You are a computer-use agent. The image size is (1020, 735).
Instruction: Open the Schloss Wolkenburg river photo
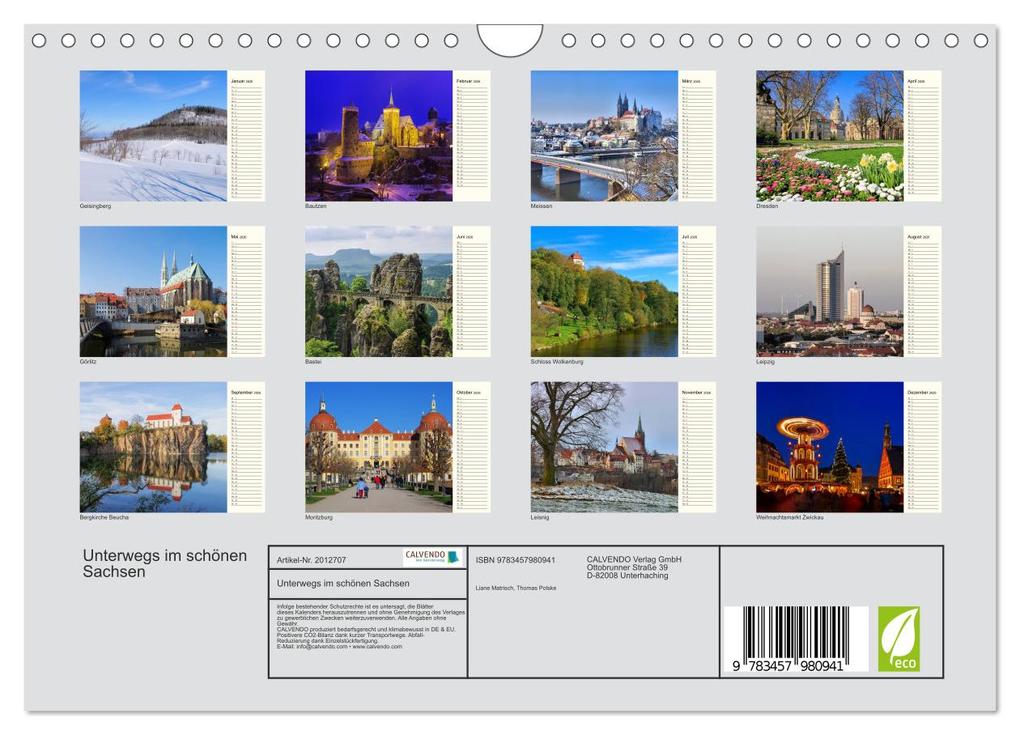[604, 291]
